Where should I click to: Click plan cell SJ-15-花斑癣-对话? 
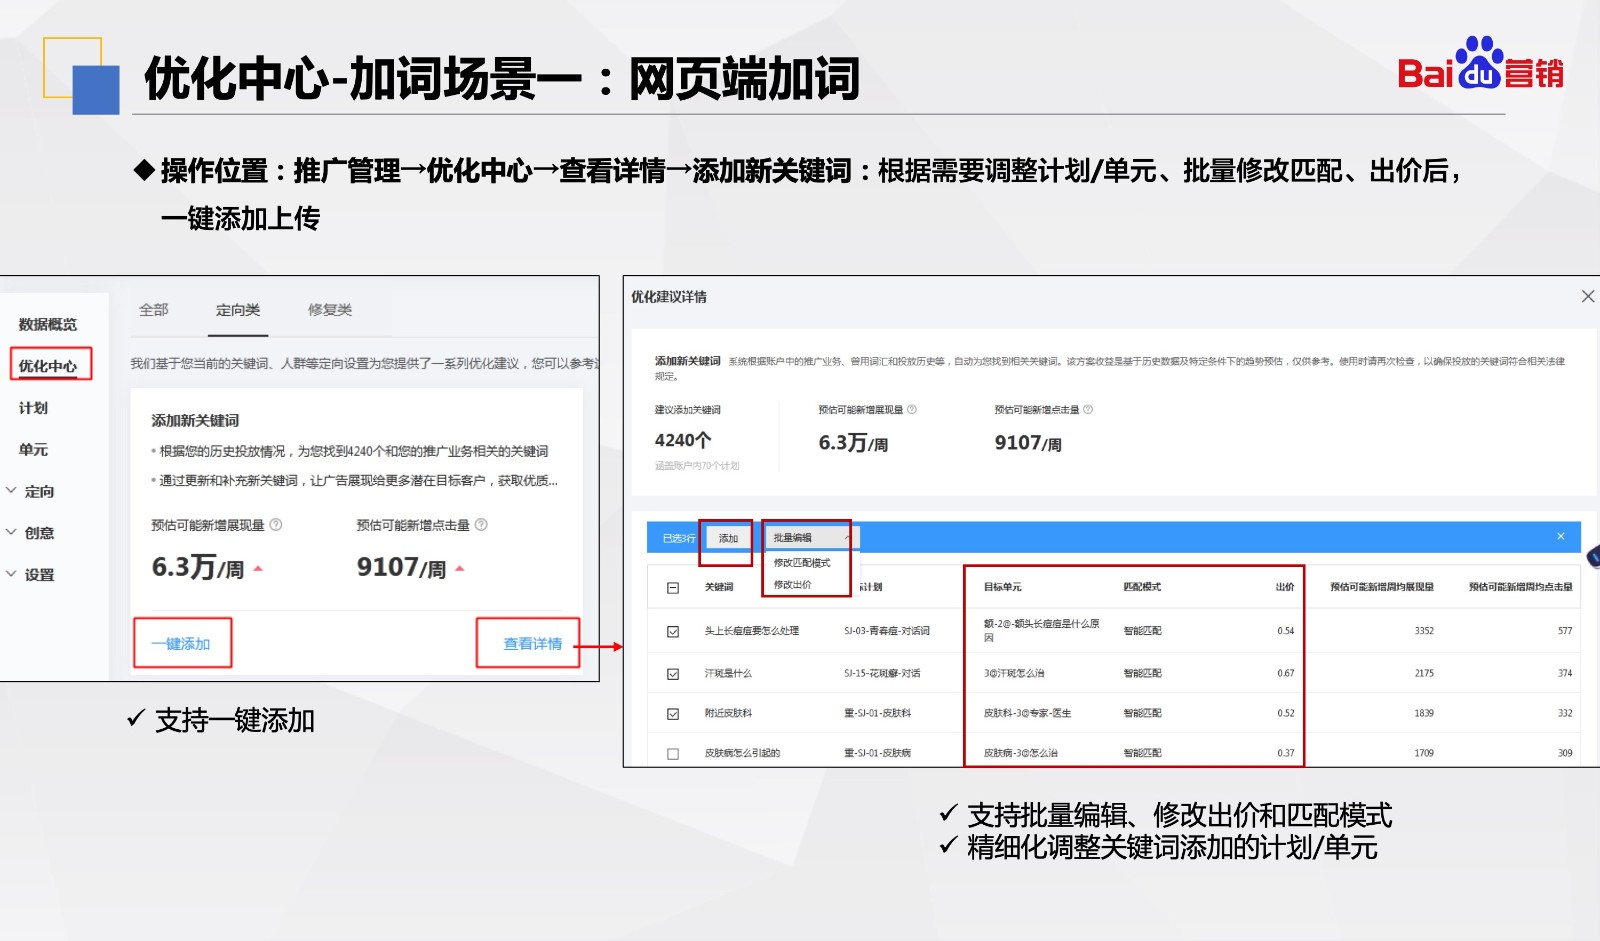[882, 674]
